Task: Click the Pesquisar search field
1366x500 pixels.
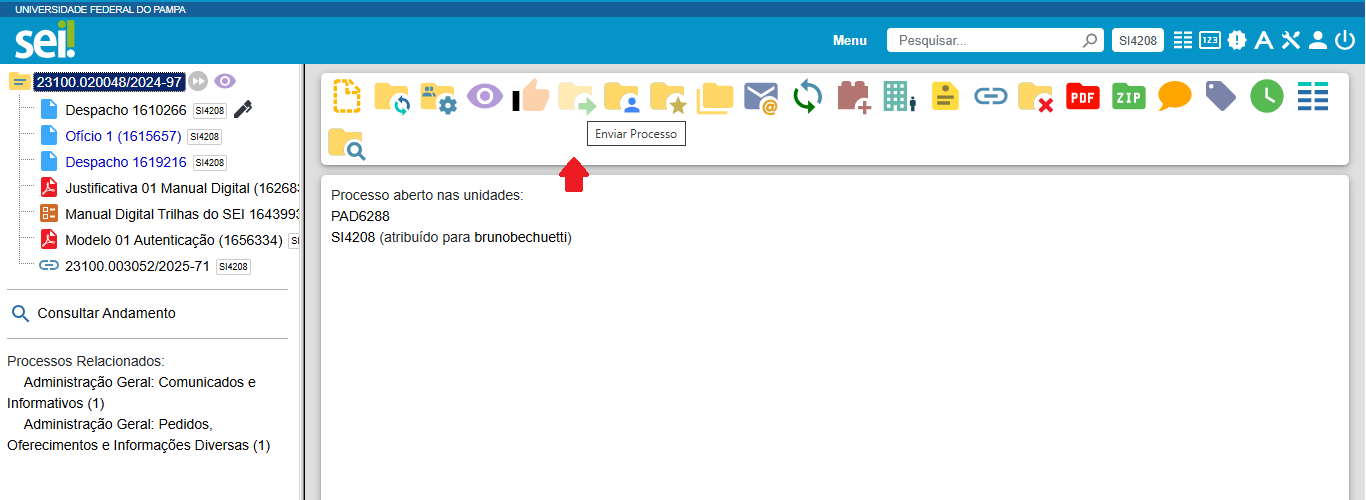Action: pyautogui.click(x=985, y=41)
